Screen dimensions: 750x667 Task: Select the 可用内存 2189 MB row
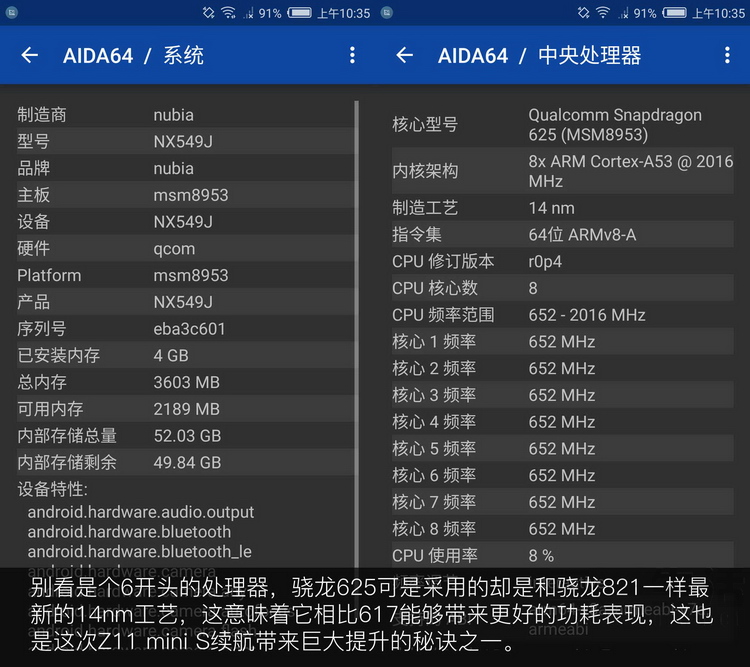[x=186, y=409]
